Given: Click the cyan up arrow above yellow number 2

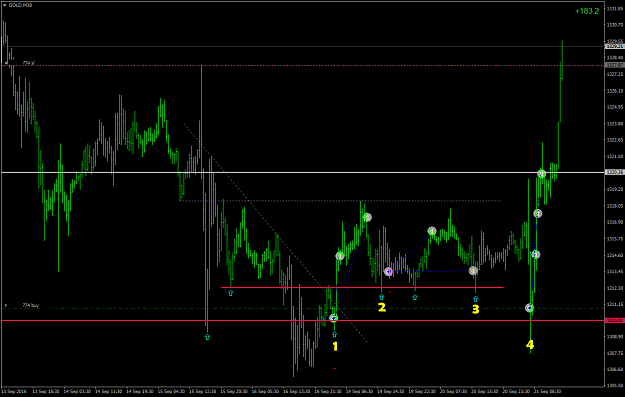Looking at the screenshot, I should tap(381, 297).
